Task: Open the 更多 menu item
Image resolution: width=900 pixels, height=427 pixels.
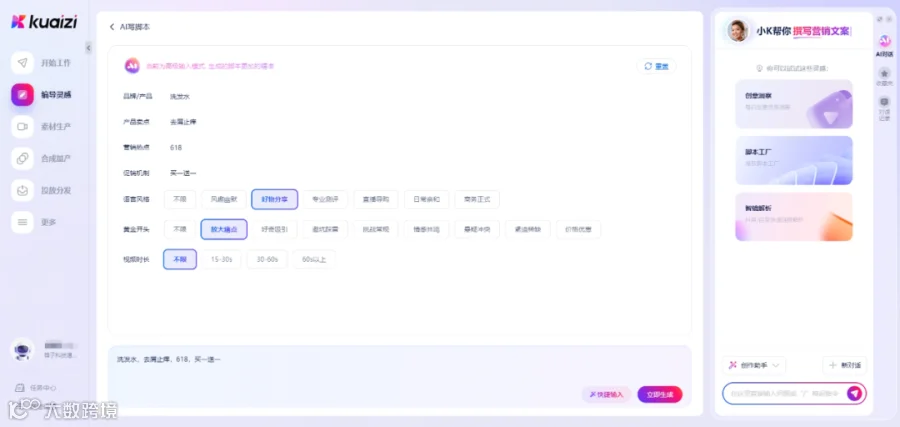Action: point(49,222)
